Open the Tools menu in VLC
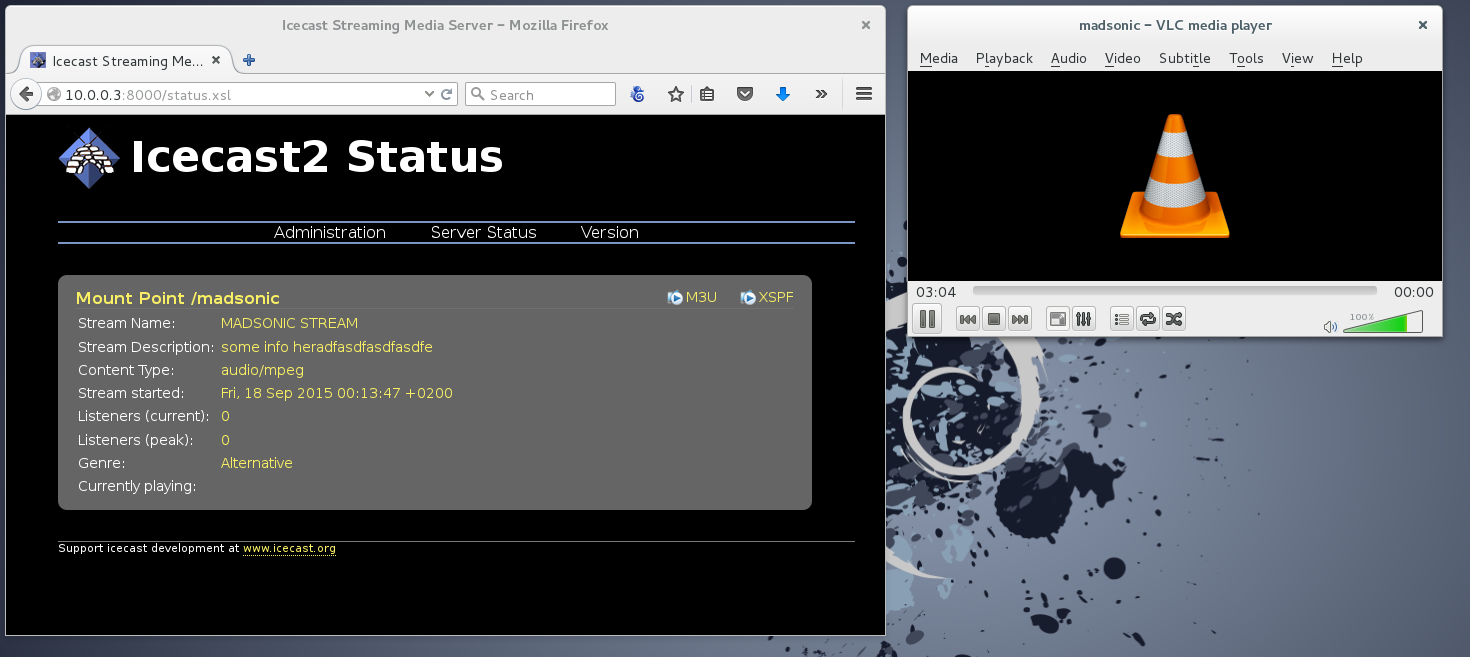The height and width of the screenshot is (657, 1470). (1246, 58)
